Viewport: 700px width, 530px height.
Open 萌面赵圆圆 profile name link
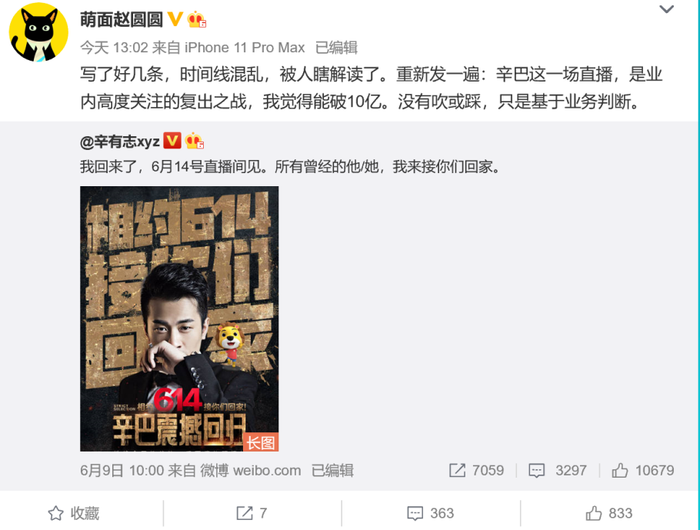point(121,20)
